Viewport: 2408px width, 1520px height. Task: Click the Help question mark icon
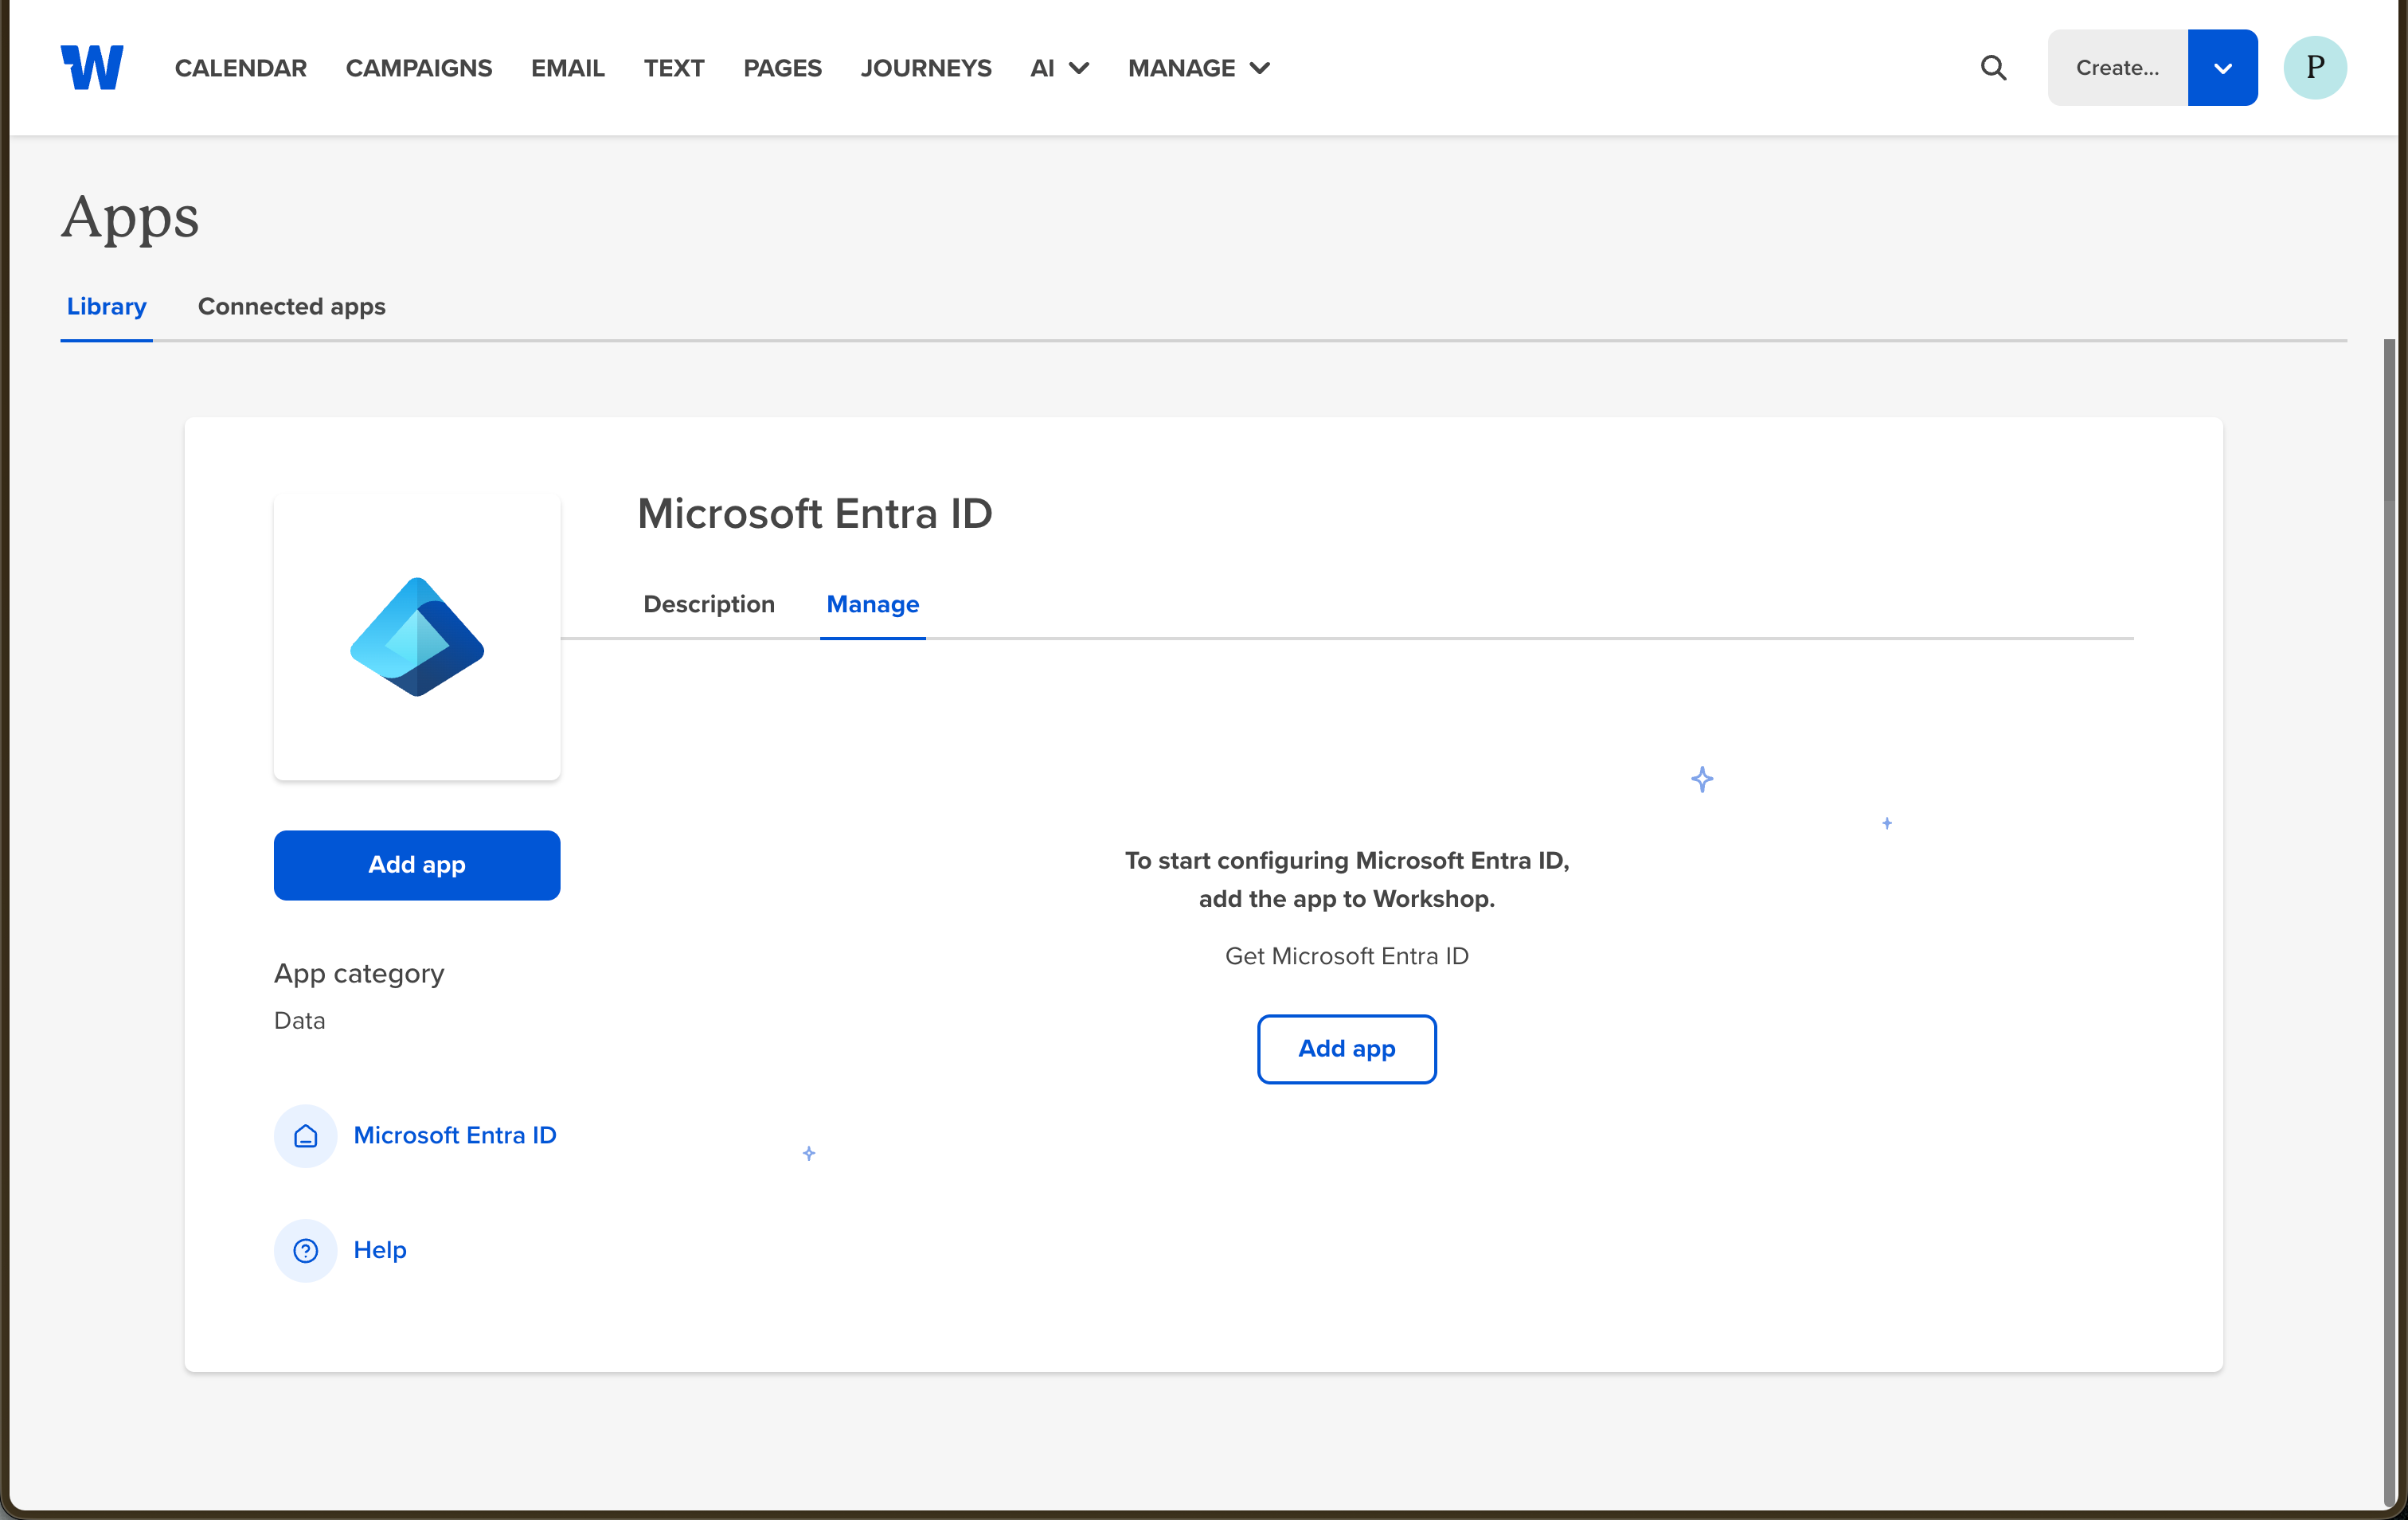[x=305, y=1250]
